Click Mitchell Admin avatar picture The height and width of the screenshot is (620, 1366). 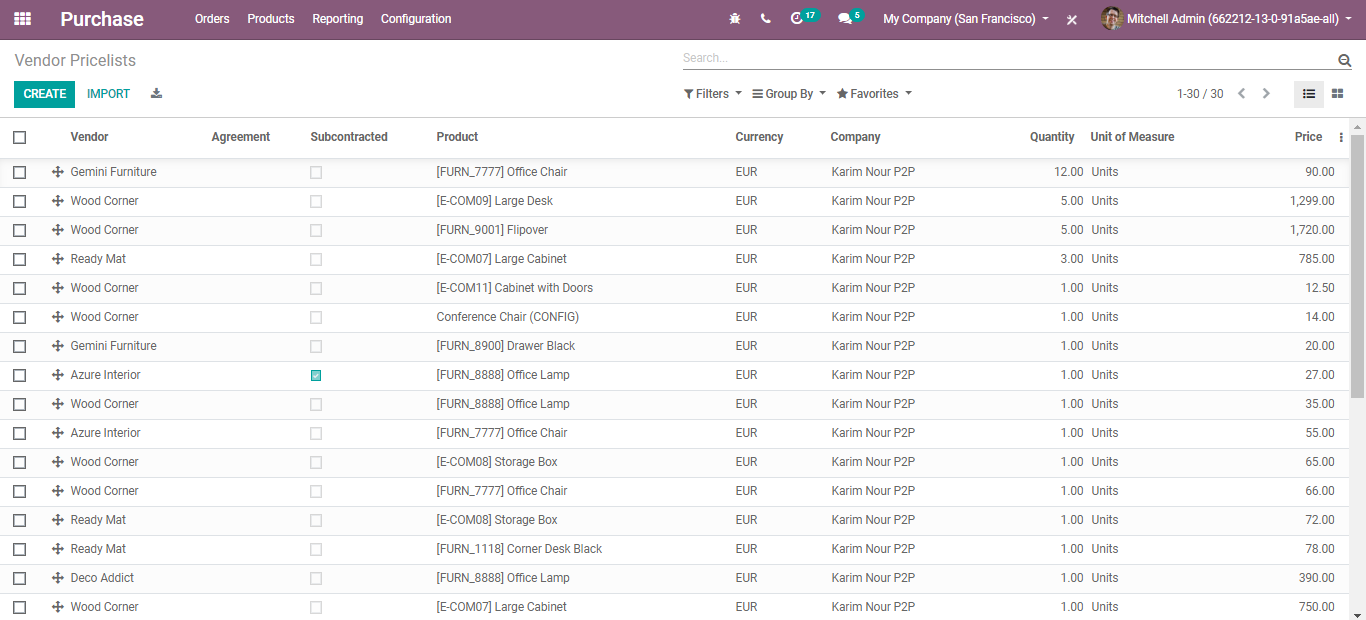pos(1111,19)
